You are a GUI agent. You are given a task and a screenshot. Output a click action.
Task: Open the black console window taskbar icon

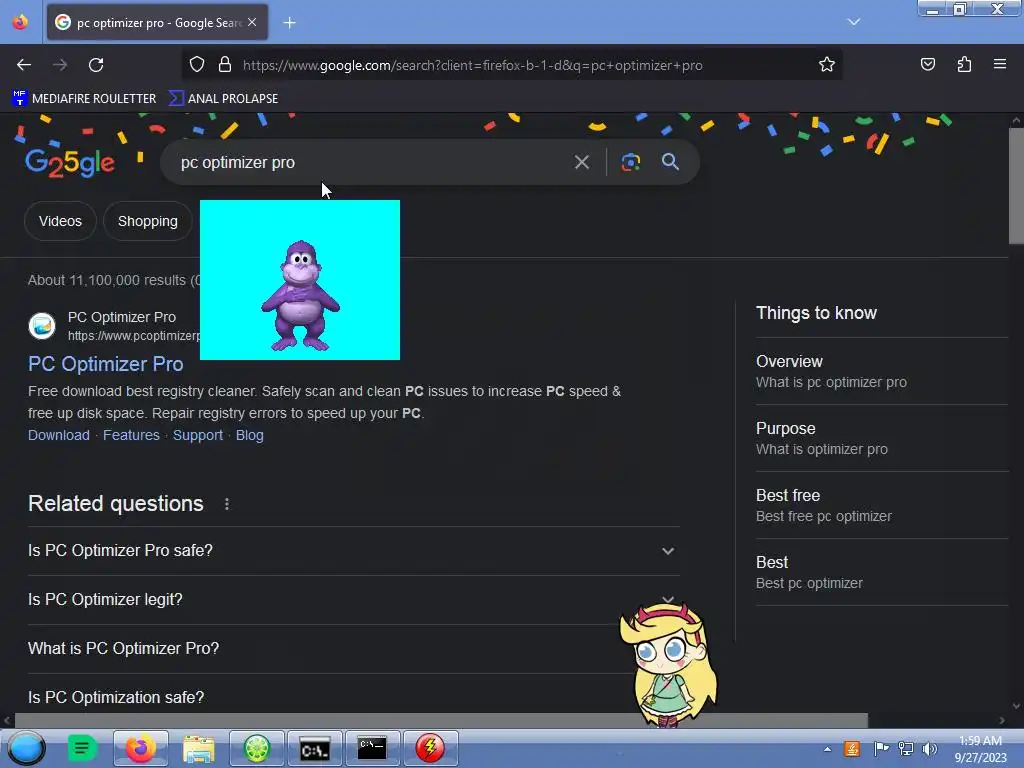[x=372, y=748]
